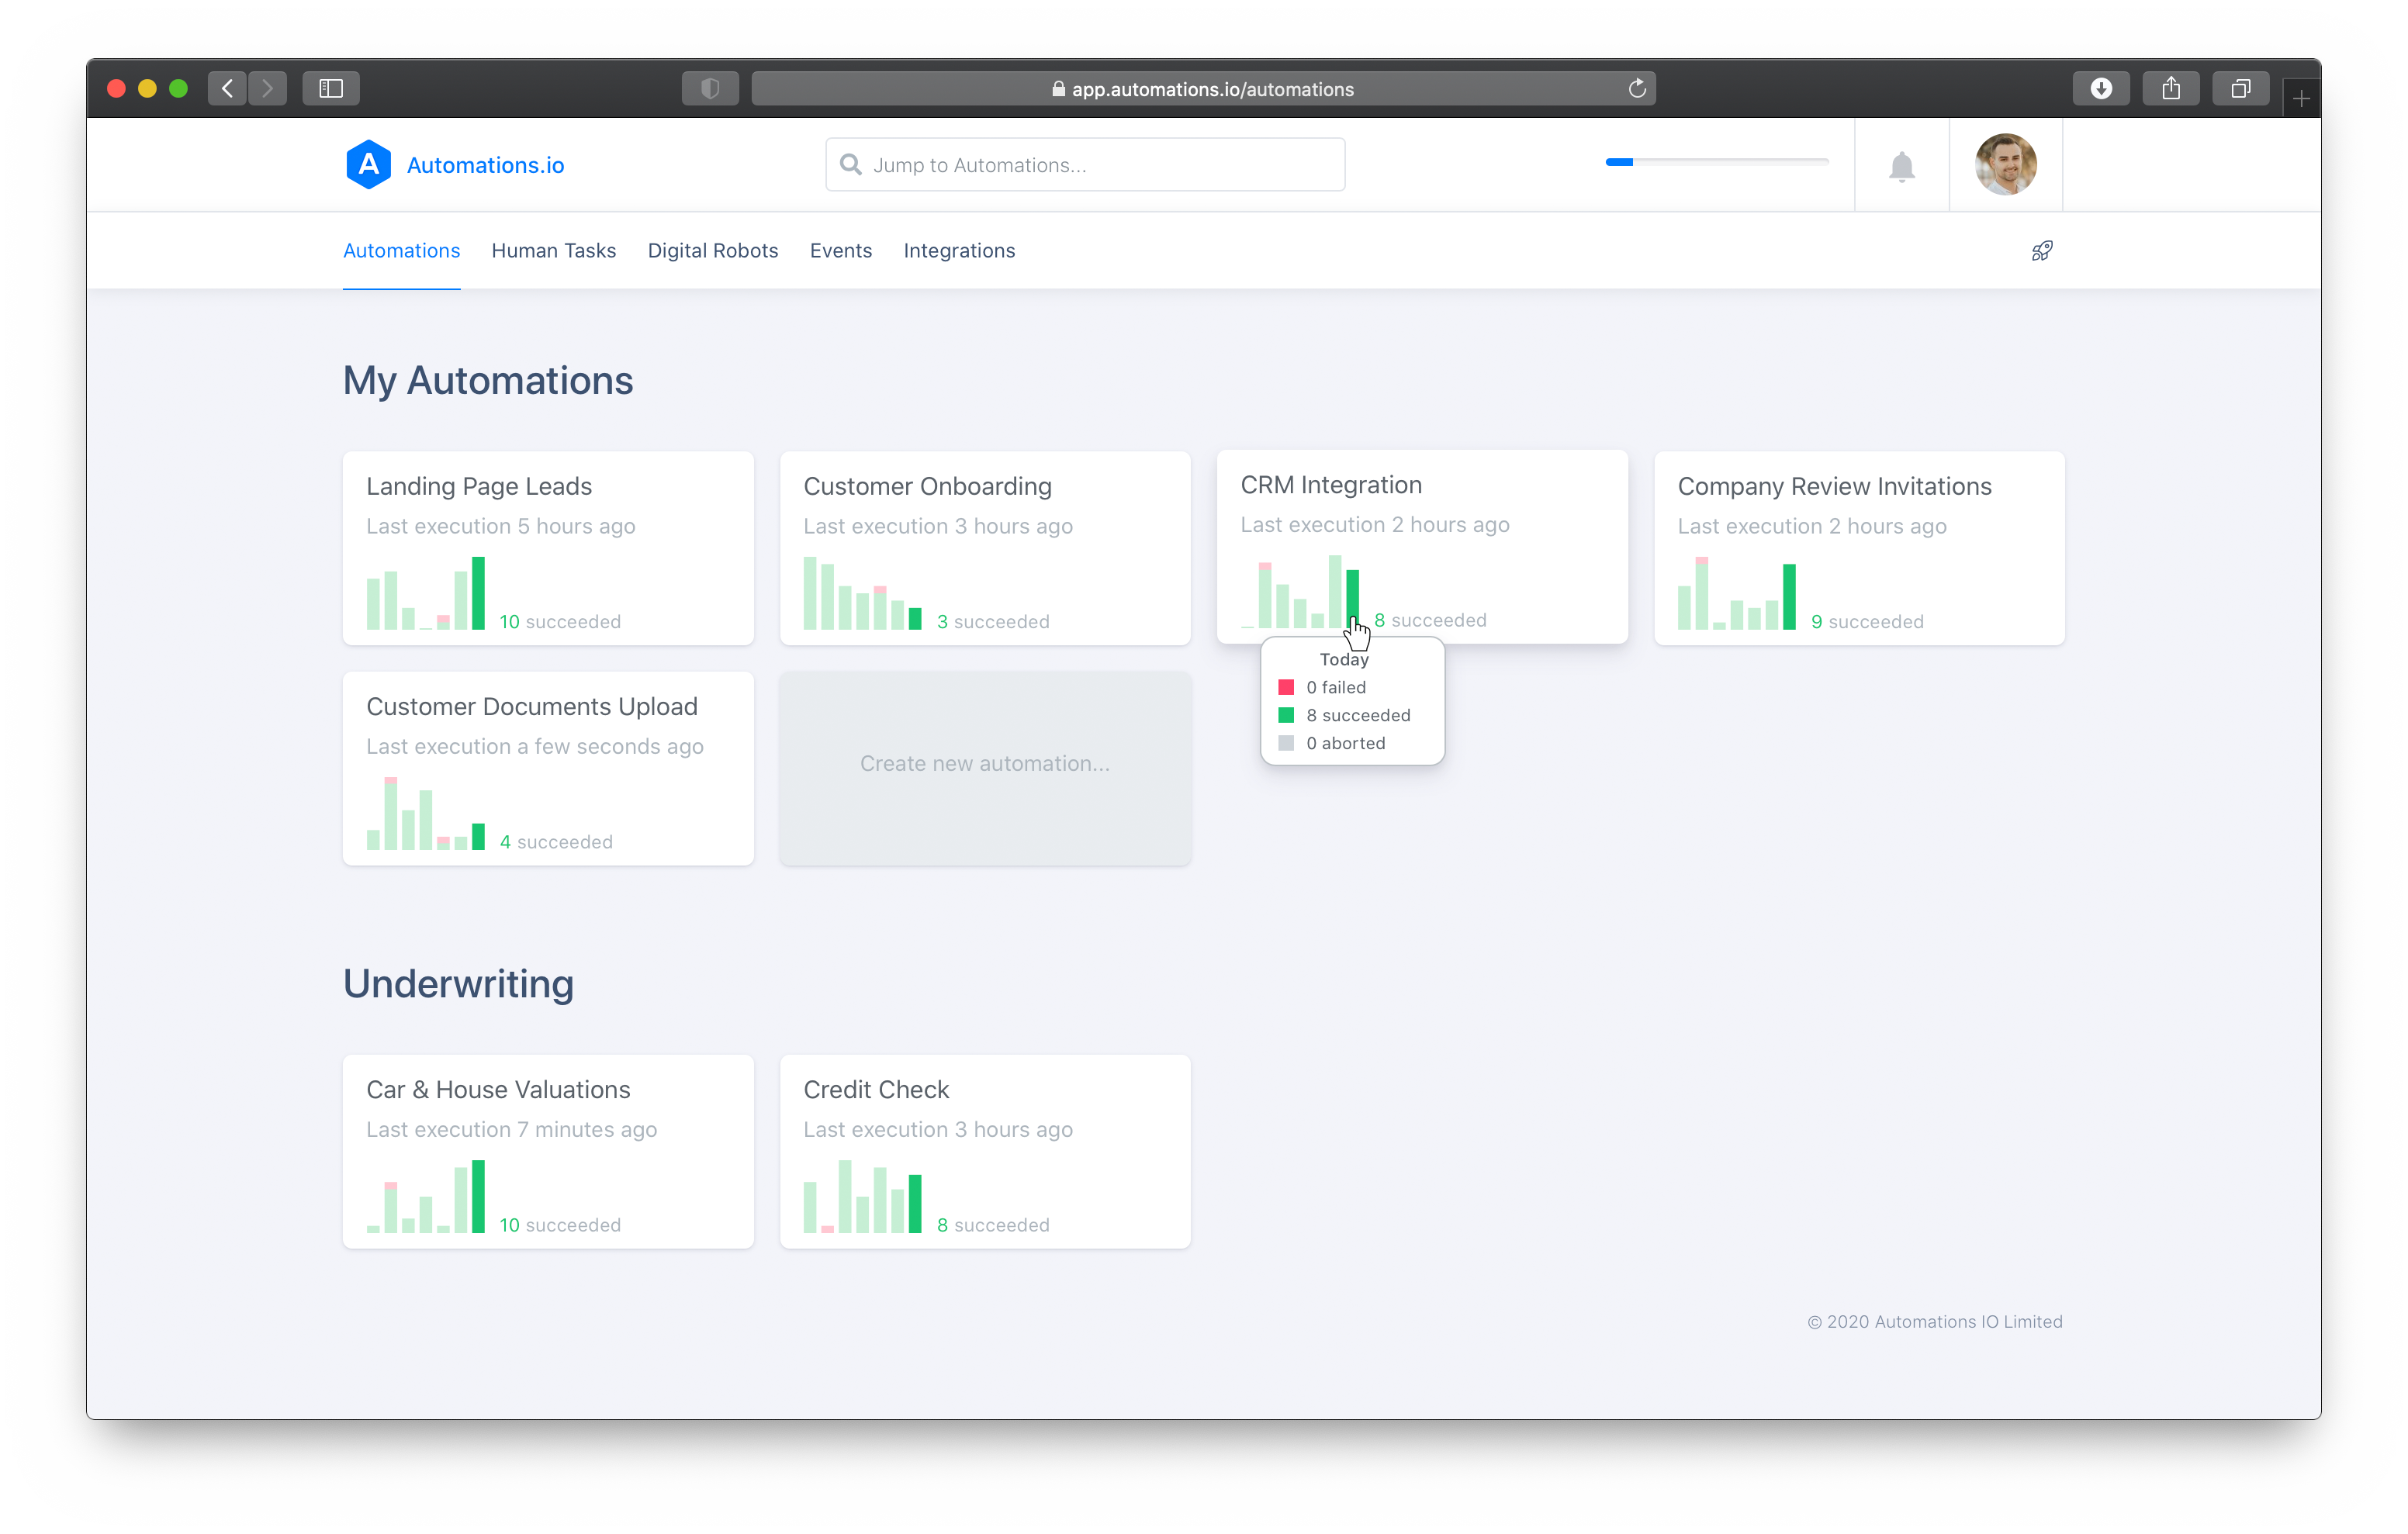Screen dimensions: 2408x1534
Task: Focus the Jump to Automations search field
Action: click(1085, 165)
